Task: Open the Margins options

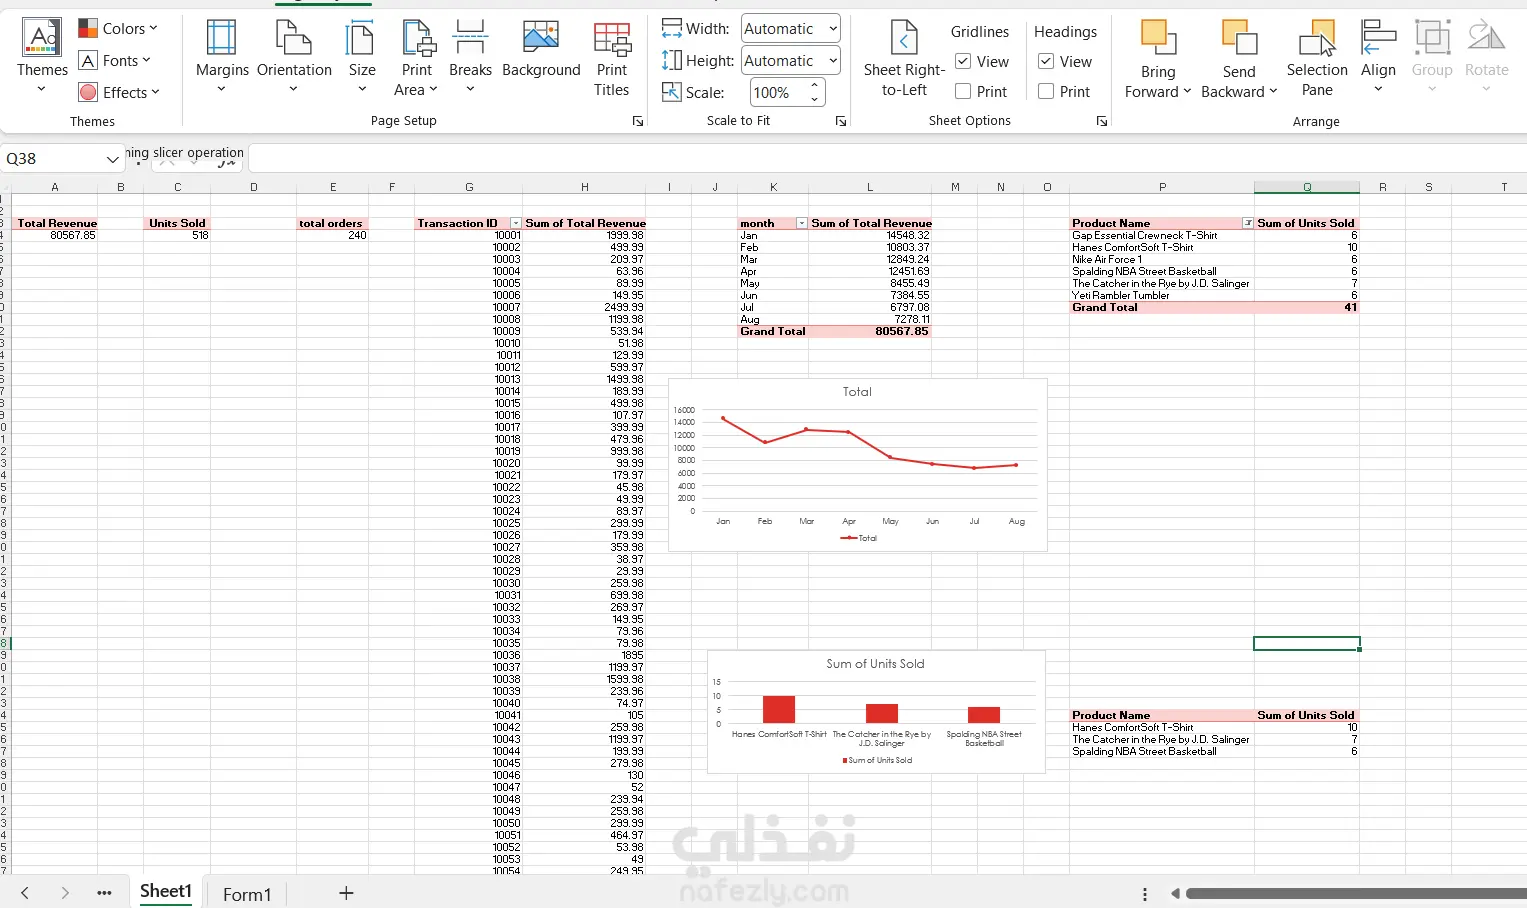Action: [x=222, y=56]
